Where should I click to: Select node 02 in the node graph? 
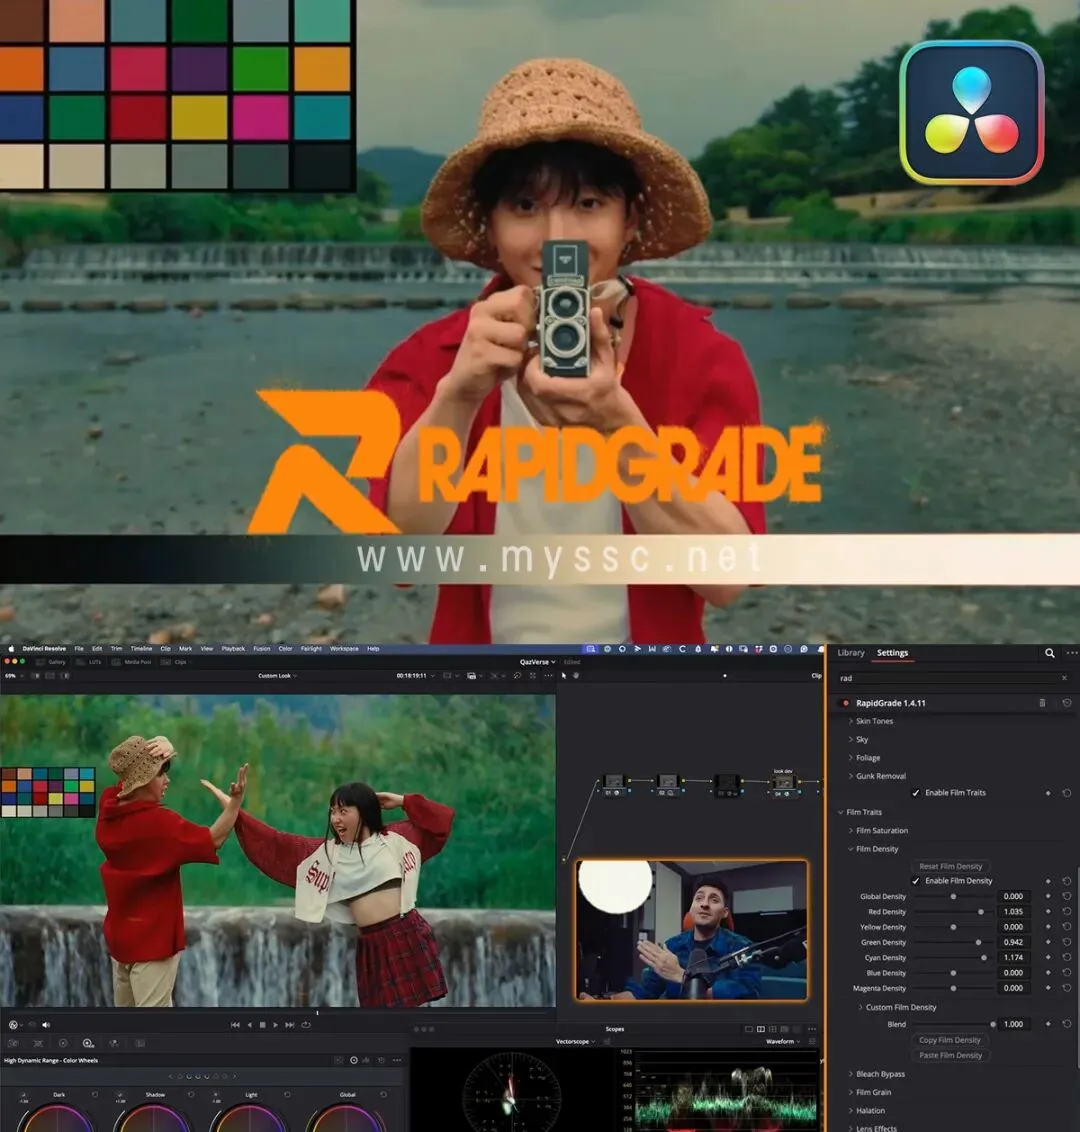click(669, 783)
